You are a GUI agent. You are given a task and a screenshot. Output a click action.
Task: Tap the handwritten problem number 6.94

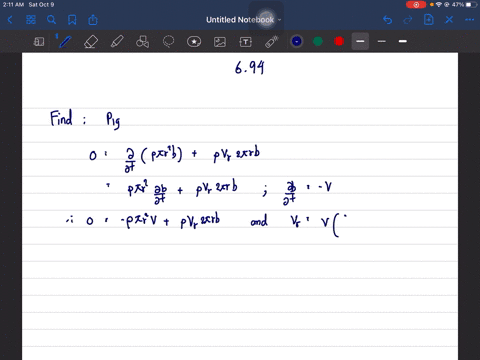tap(250, 67)
